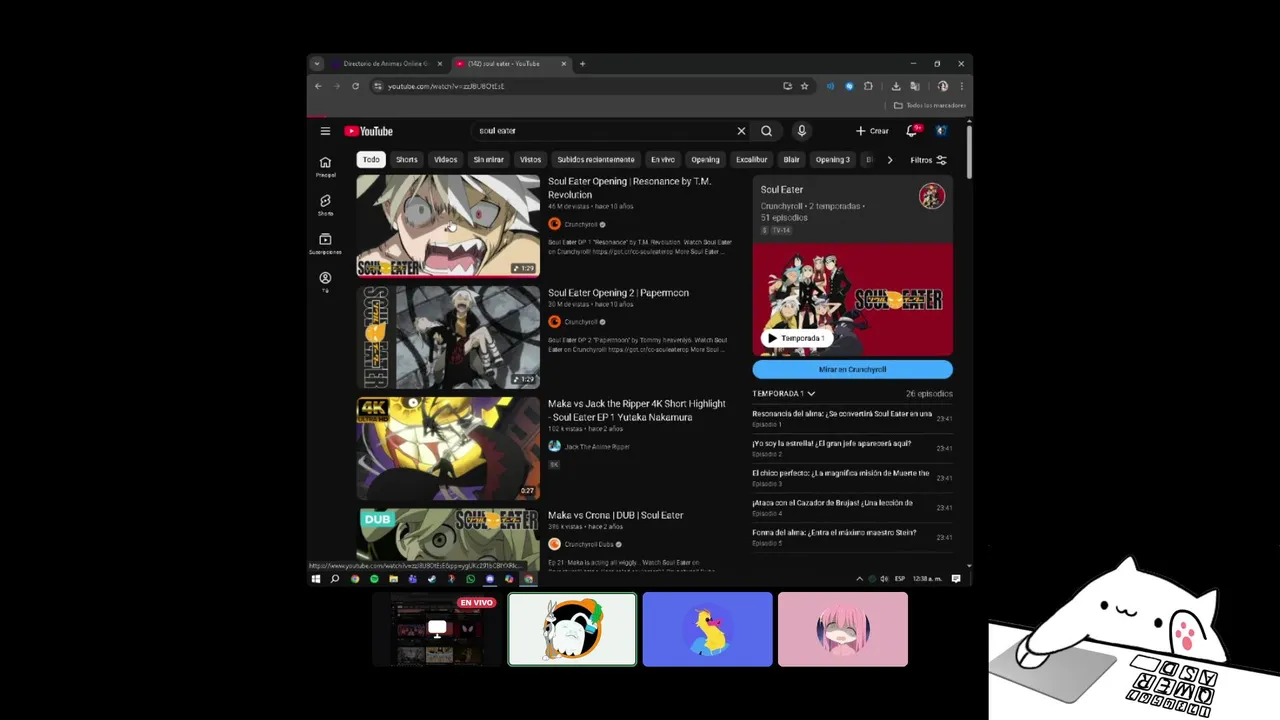Image resolution: width=1280 pixels, height=720 pixels.
Task: Open episode El chico perfecto row
Action: point(852,478)
